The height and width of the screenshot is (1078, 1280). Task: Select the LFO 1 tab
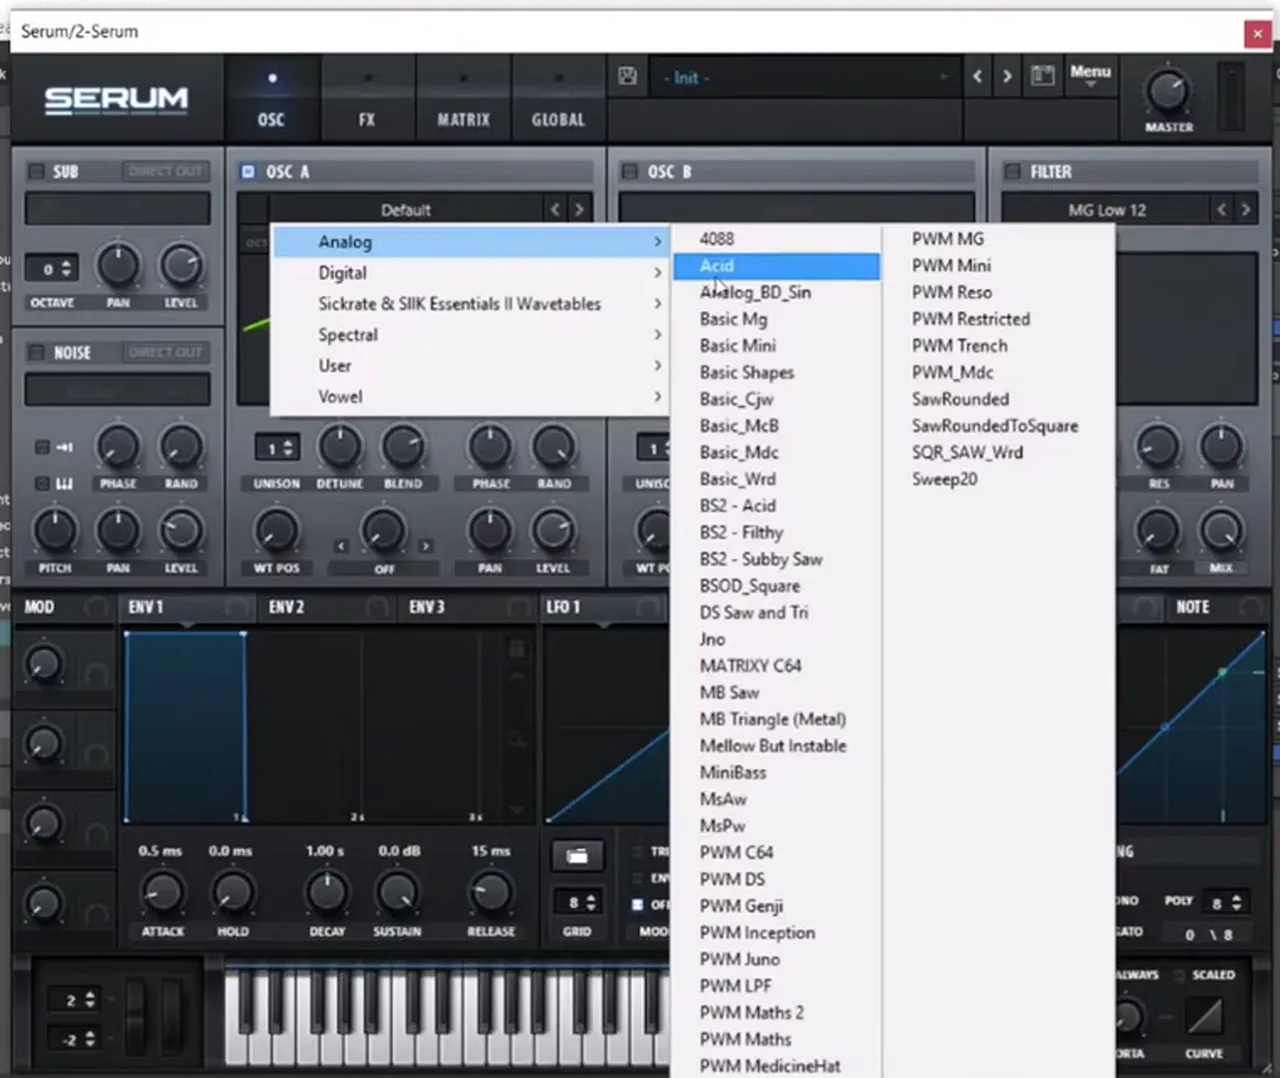point(563,607)
